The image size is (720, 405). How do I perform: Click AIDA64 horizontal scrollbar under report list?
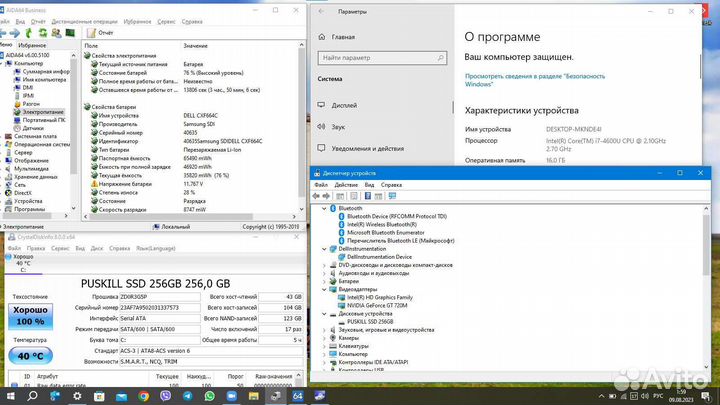pos(171,216)
